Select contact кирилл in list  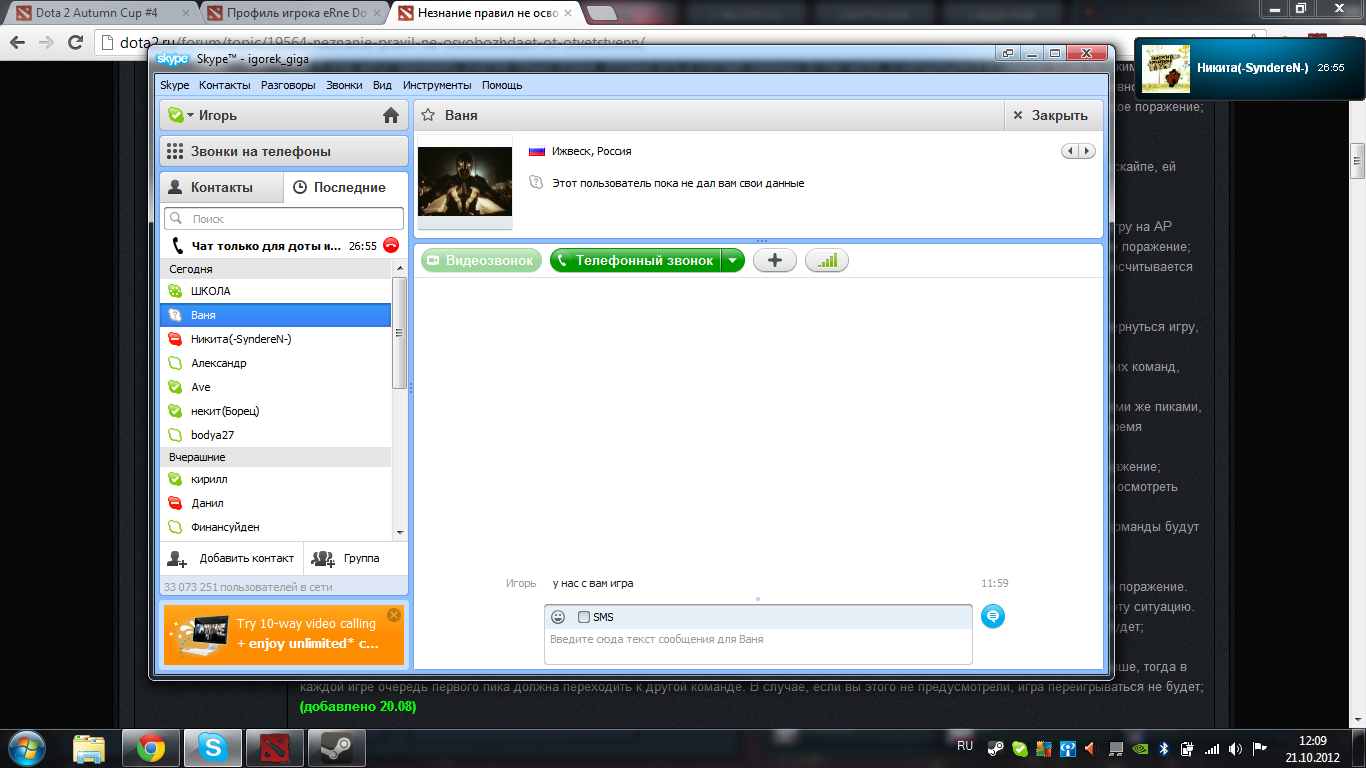276,479
